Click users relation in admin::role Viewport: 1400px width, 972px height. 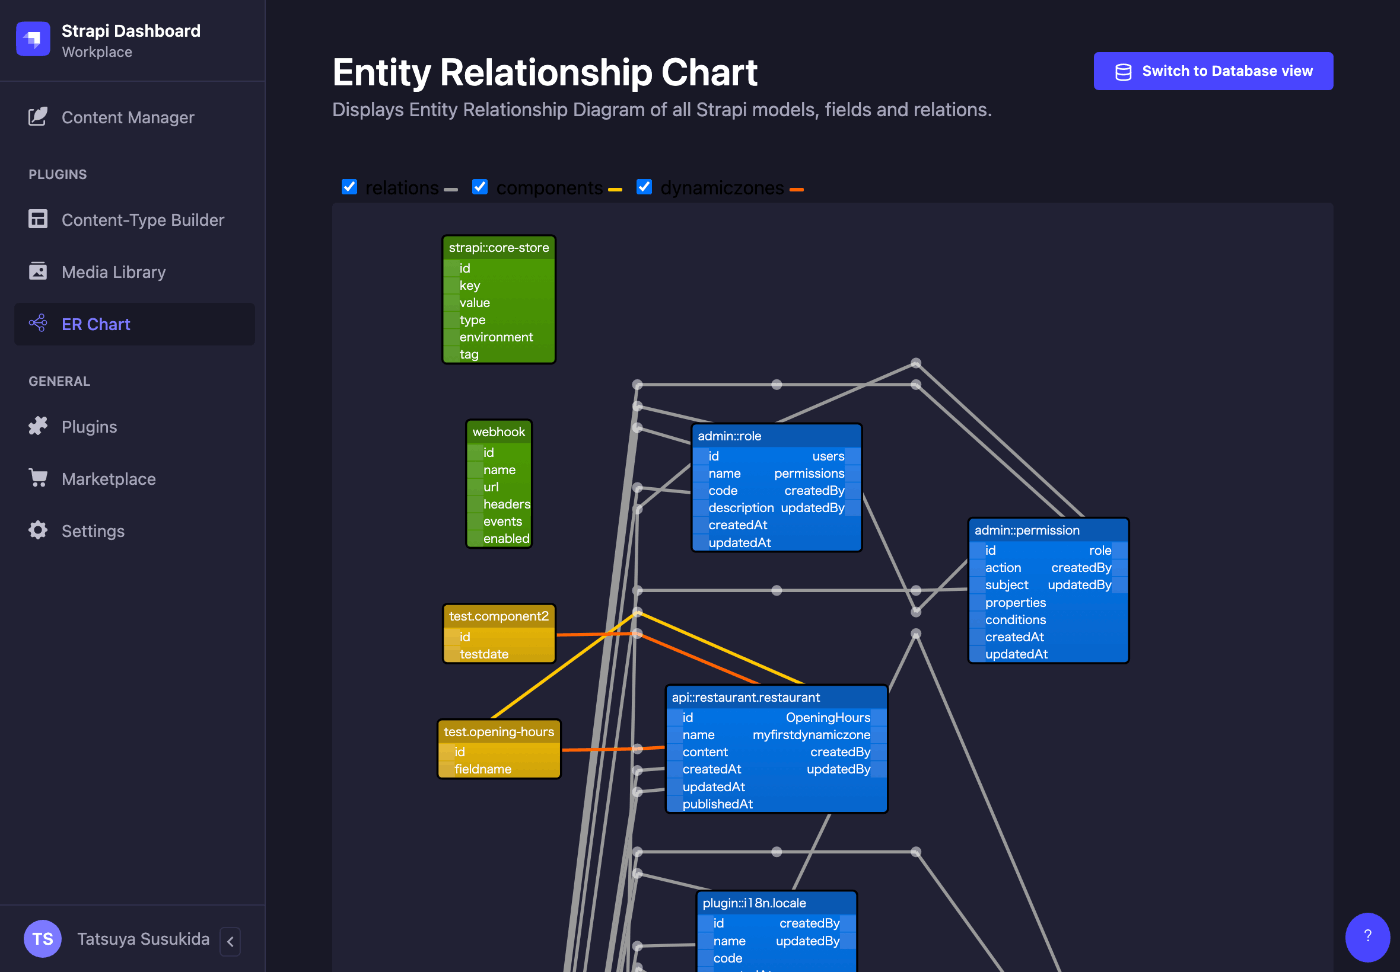pyautogui.click(x=828, y=456)
